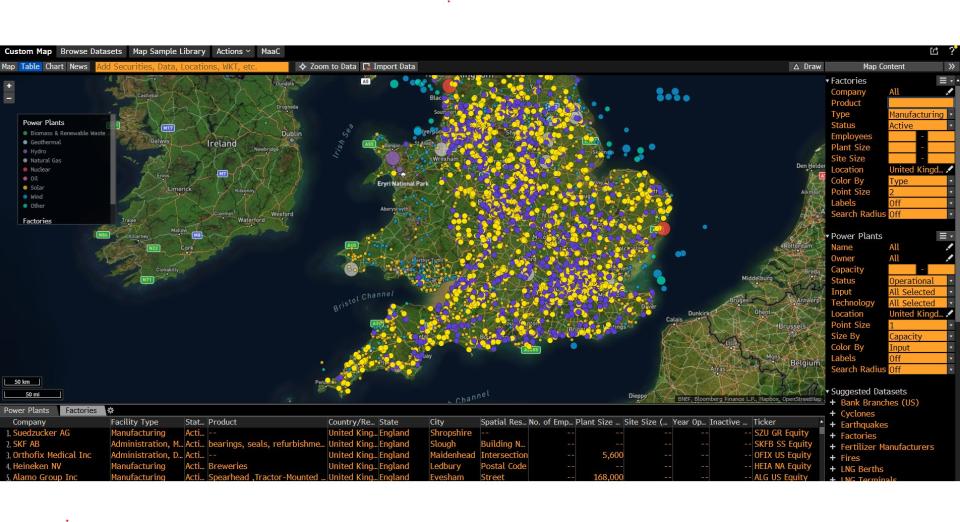Edit the Factories Company filter with pencil
The image size is (960, 522).
(950, 92)
